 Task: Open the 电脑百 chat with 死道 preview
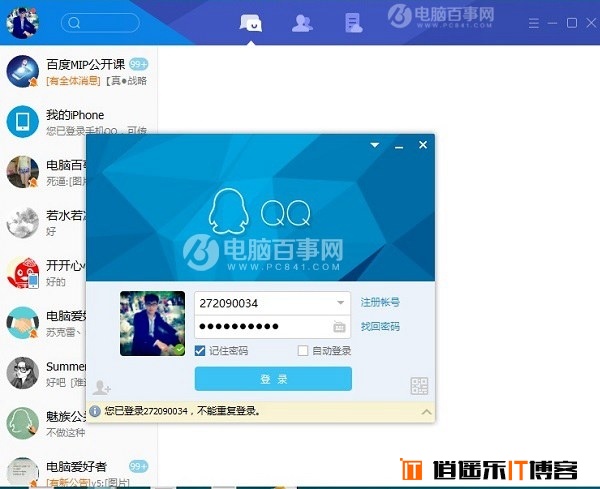point(43,172)
